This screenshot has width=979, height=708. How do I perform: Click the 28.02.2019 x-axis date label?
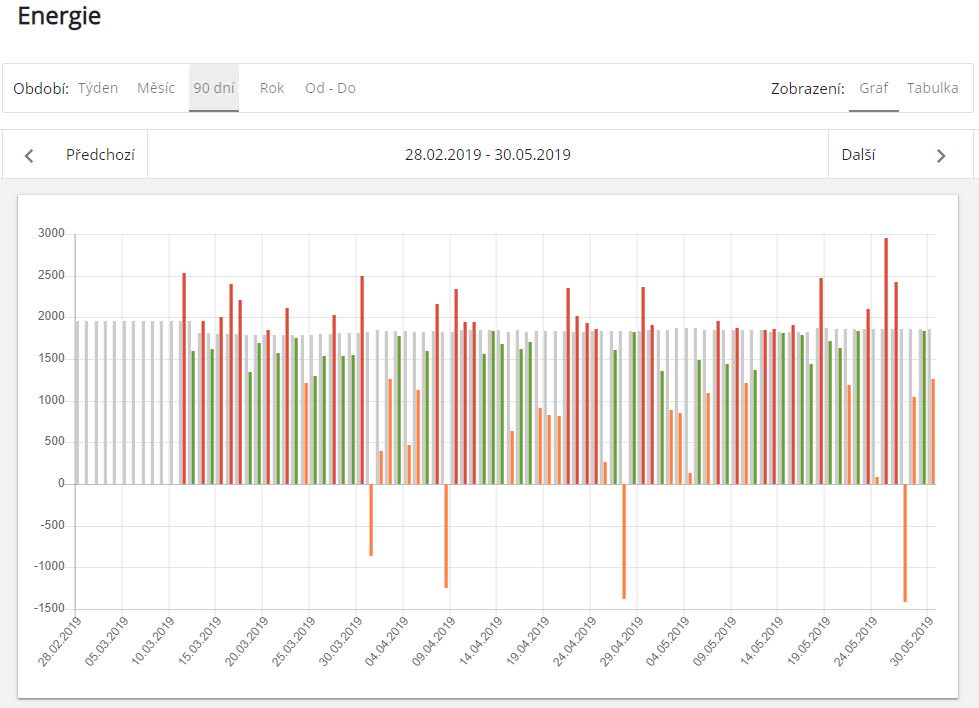(60, 641)
